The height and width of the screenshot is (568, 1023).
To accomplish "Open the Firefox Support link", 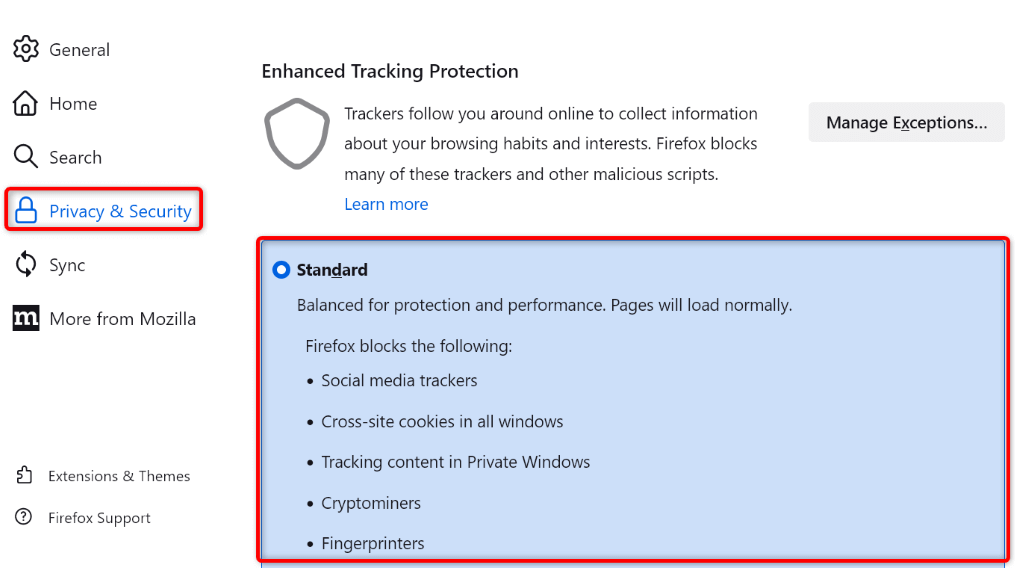I will pos(99,518).
